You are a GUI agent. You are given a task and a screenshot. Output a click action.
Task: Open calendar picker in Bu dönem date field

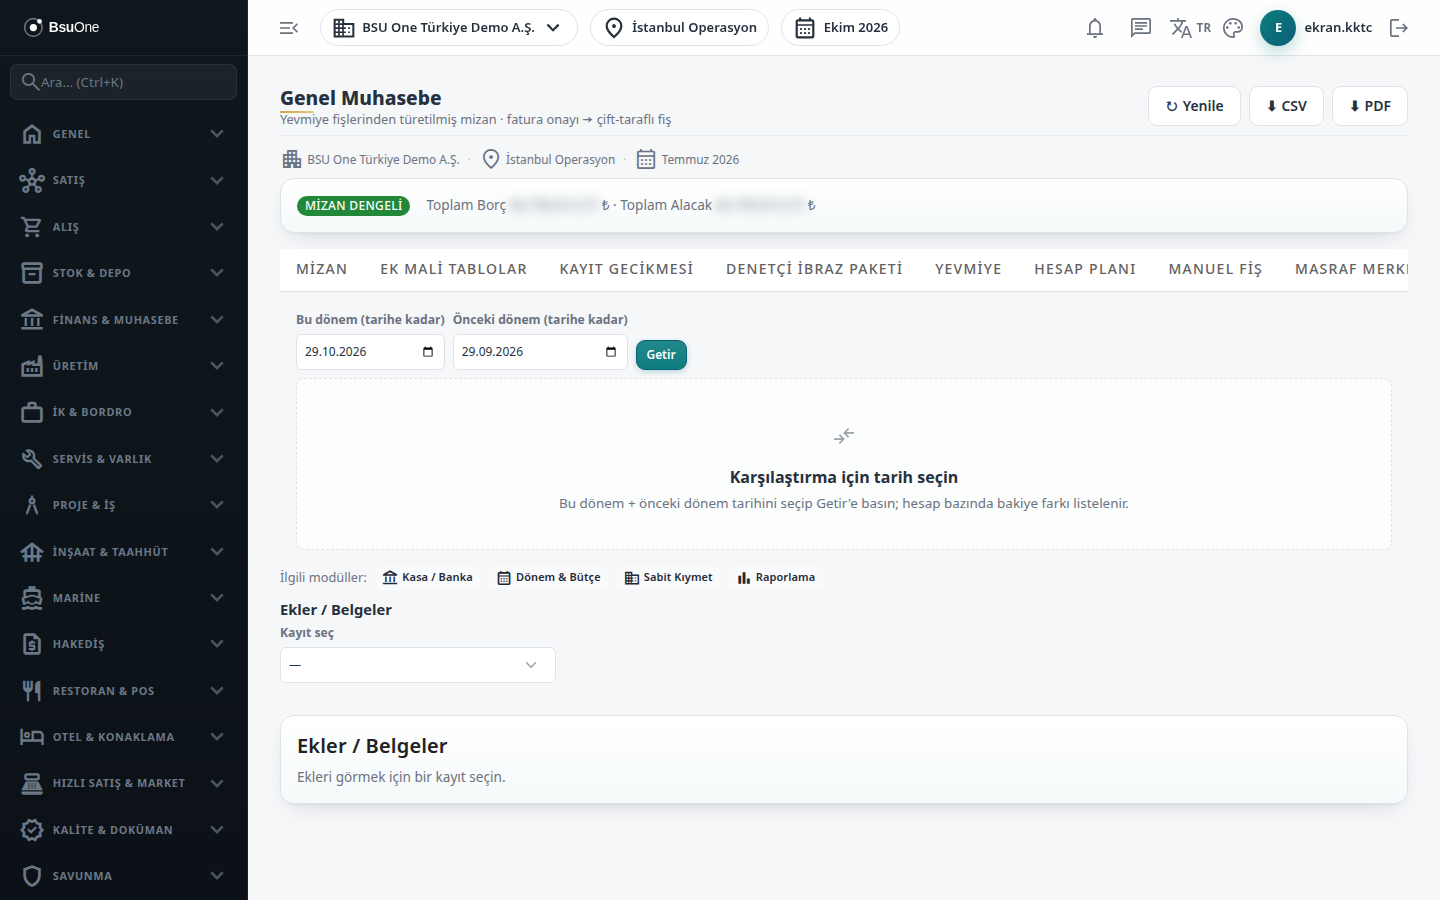pos(428,352)
